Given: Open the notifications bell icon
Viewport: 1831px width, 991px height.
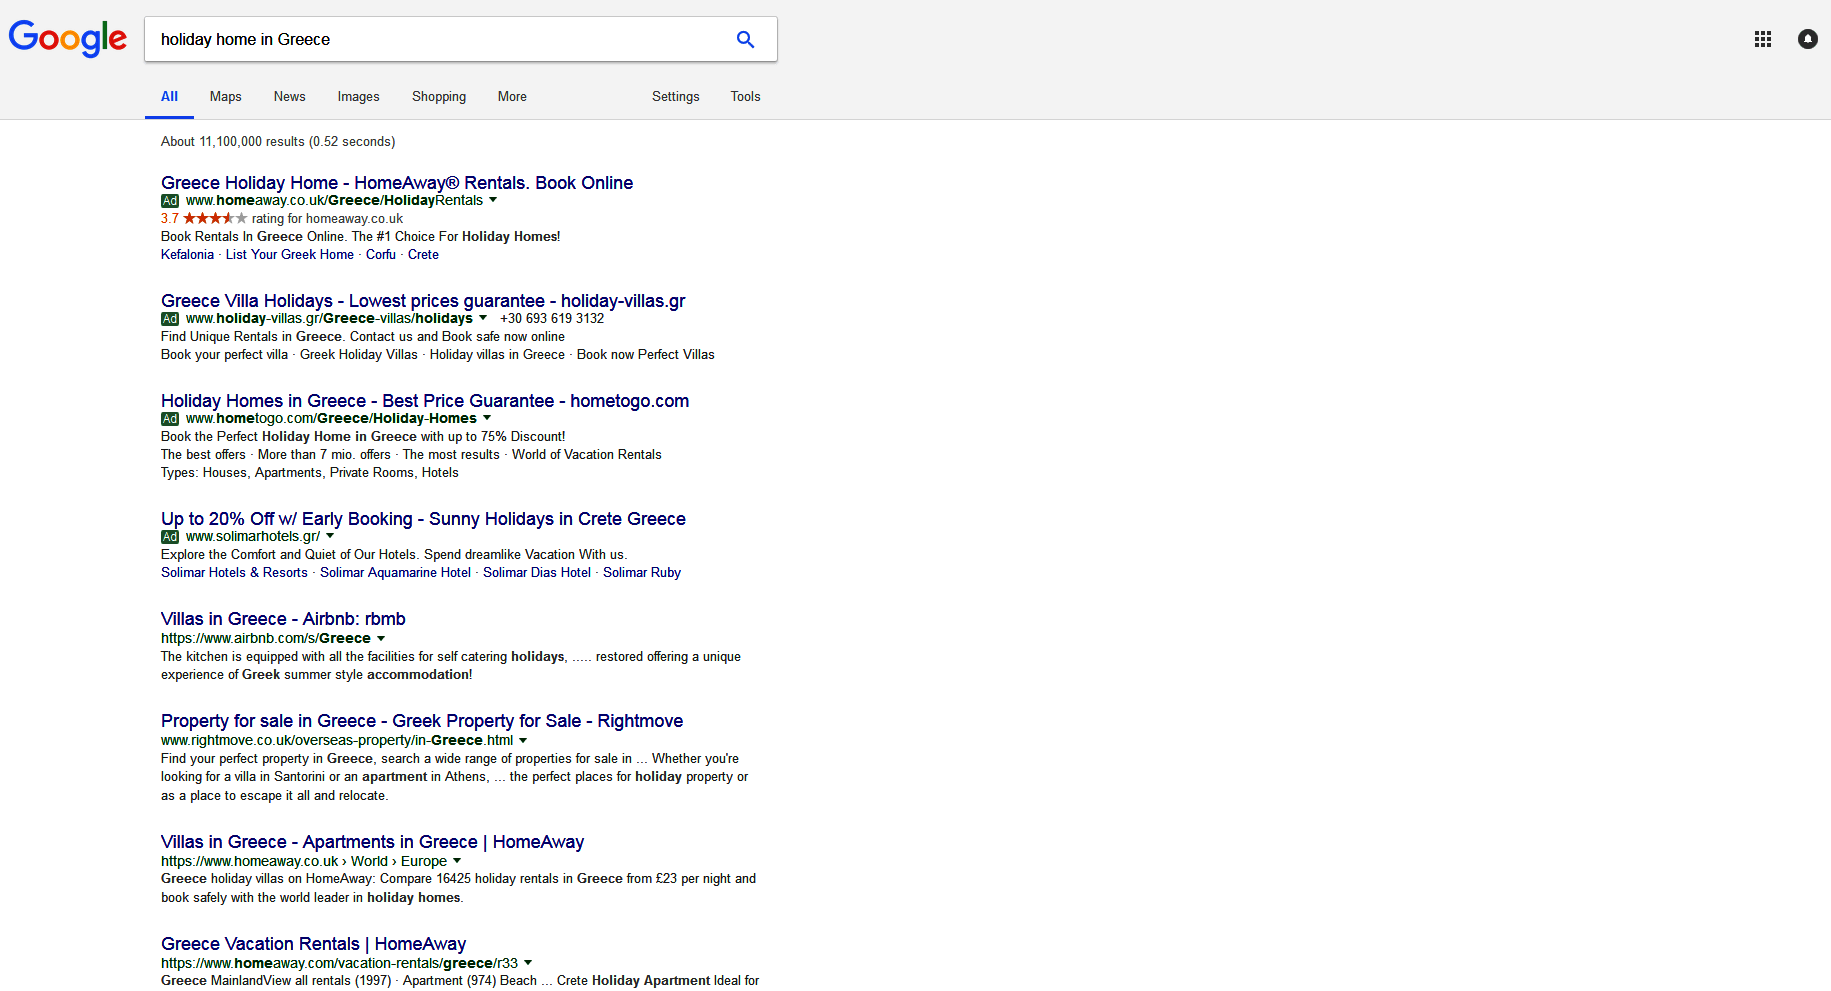Looking at the screenshot, I should (x=1808, y=39).
